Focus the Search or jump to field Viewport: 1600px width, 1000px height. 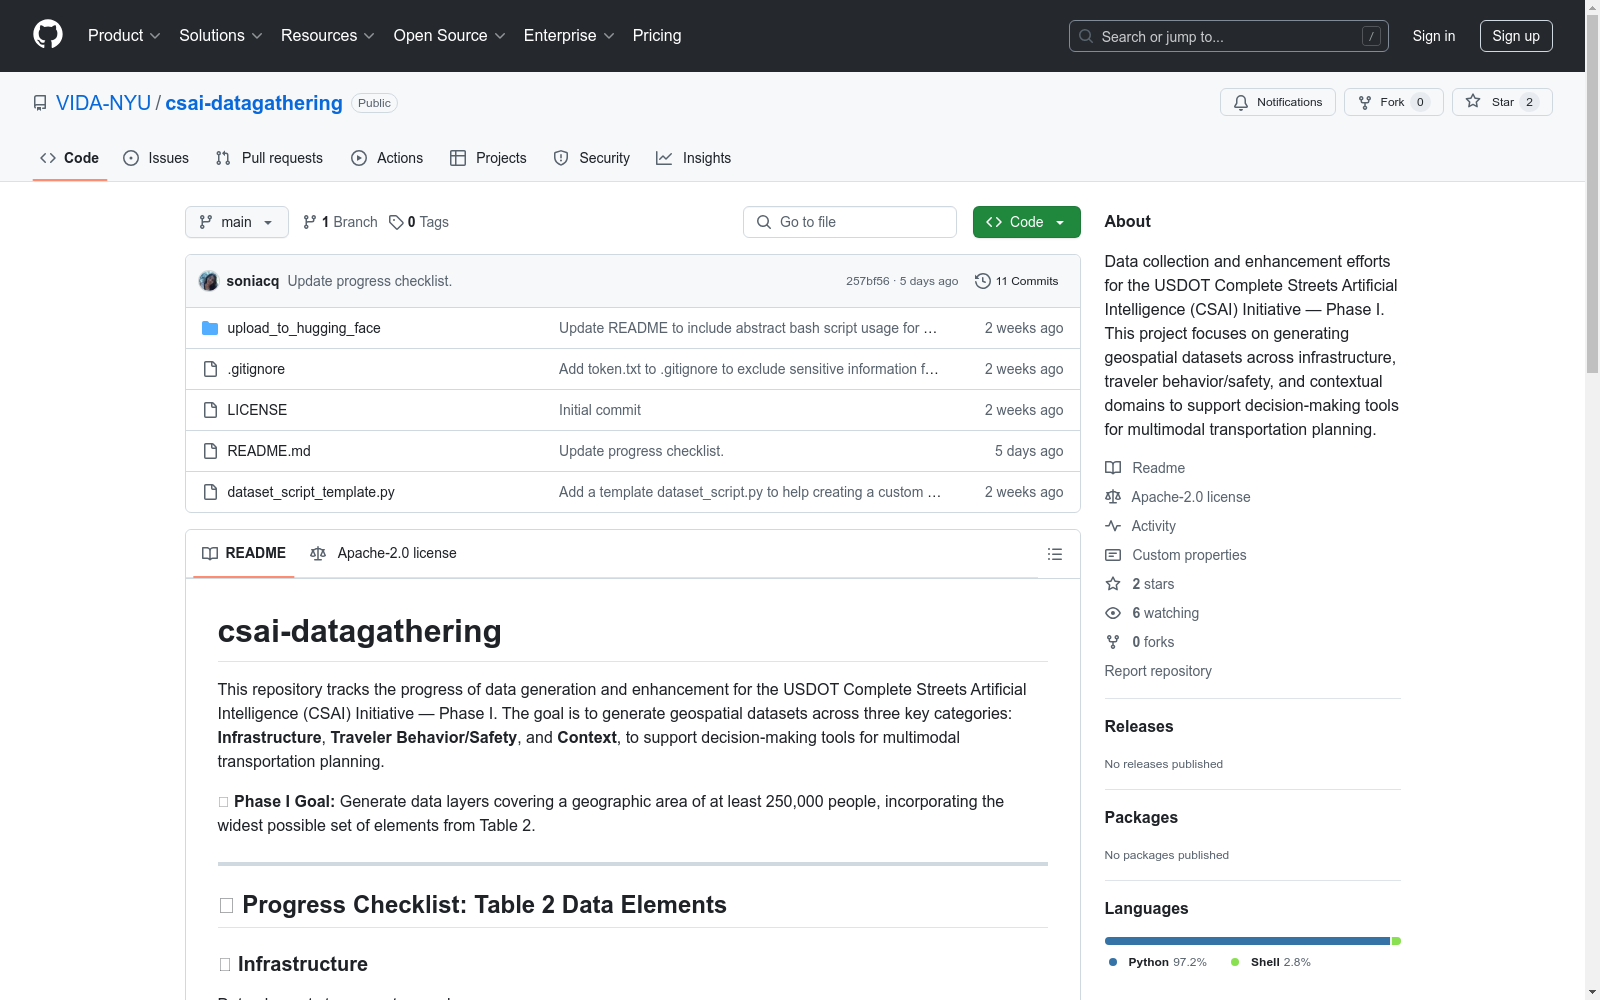[x=1229, y=36]
